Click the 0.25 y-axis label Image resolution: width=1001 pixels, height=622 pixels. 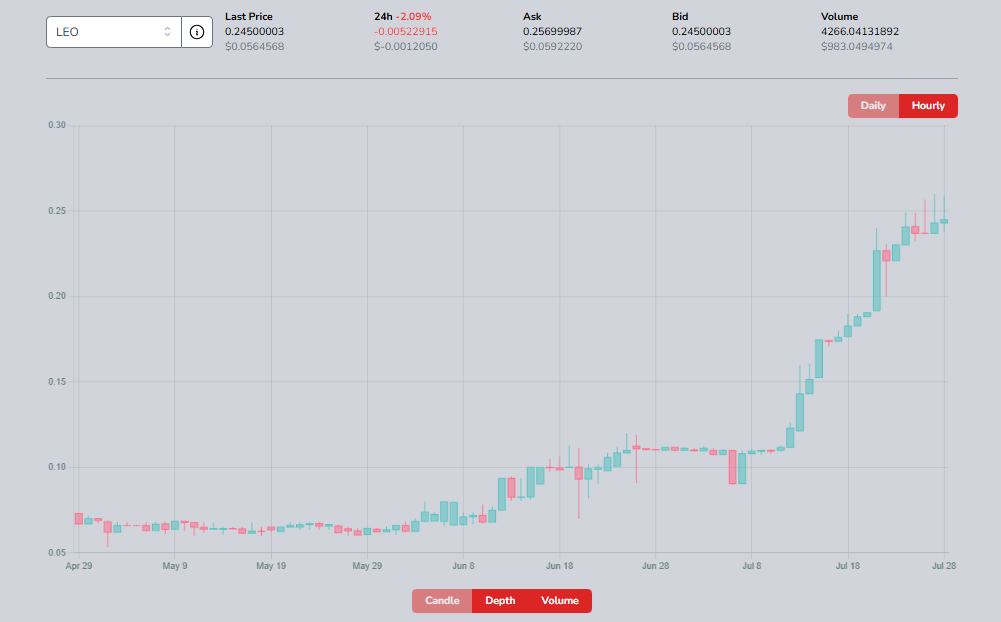coord(57,211)
